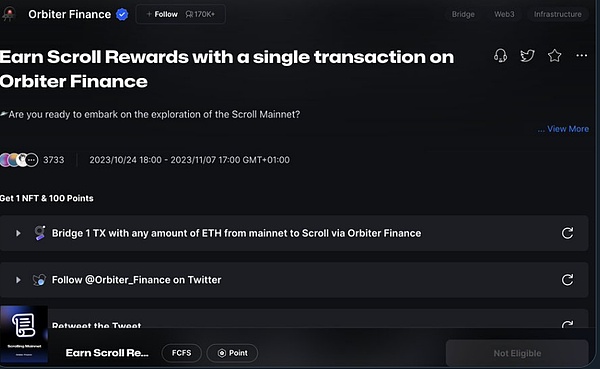Expand the Follow @Orbiter_Finance task arrow
600x369 pixels.
[x=18, y=280]
